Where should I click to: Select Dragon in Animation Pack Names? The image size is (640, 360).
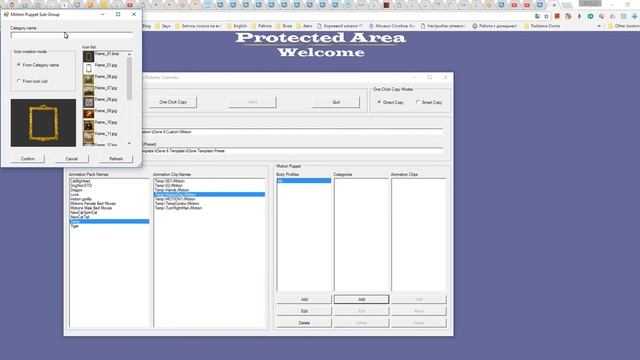click(76, 190)
